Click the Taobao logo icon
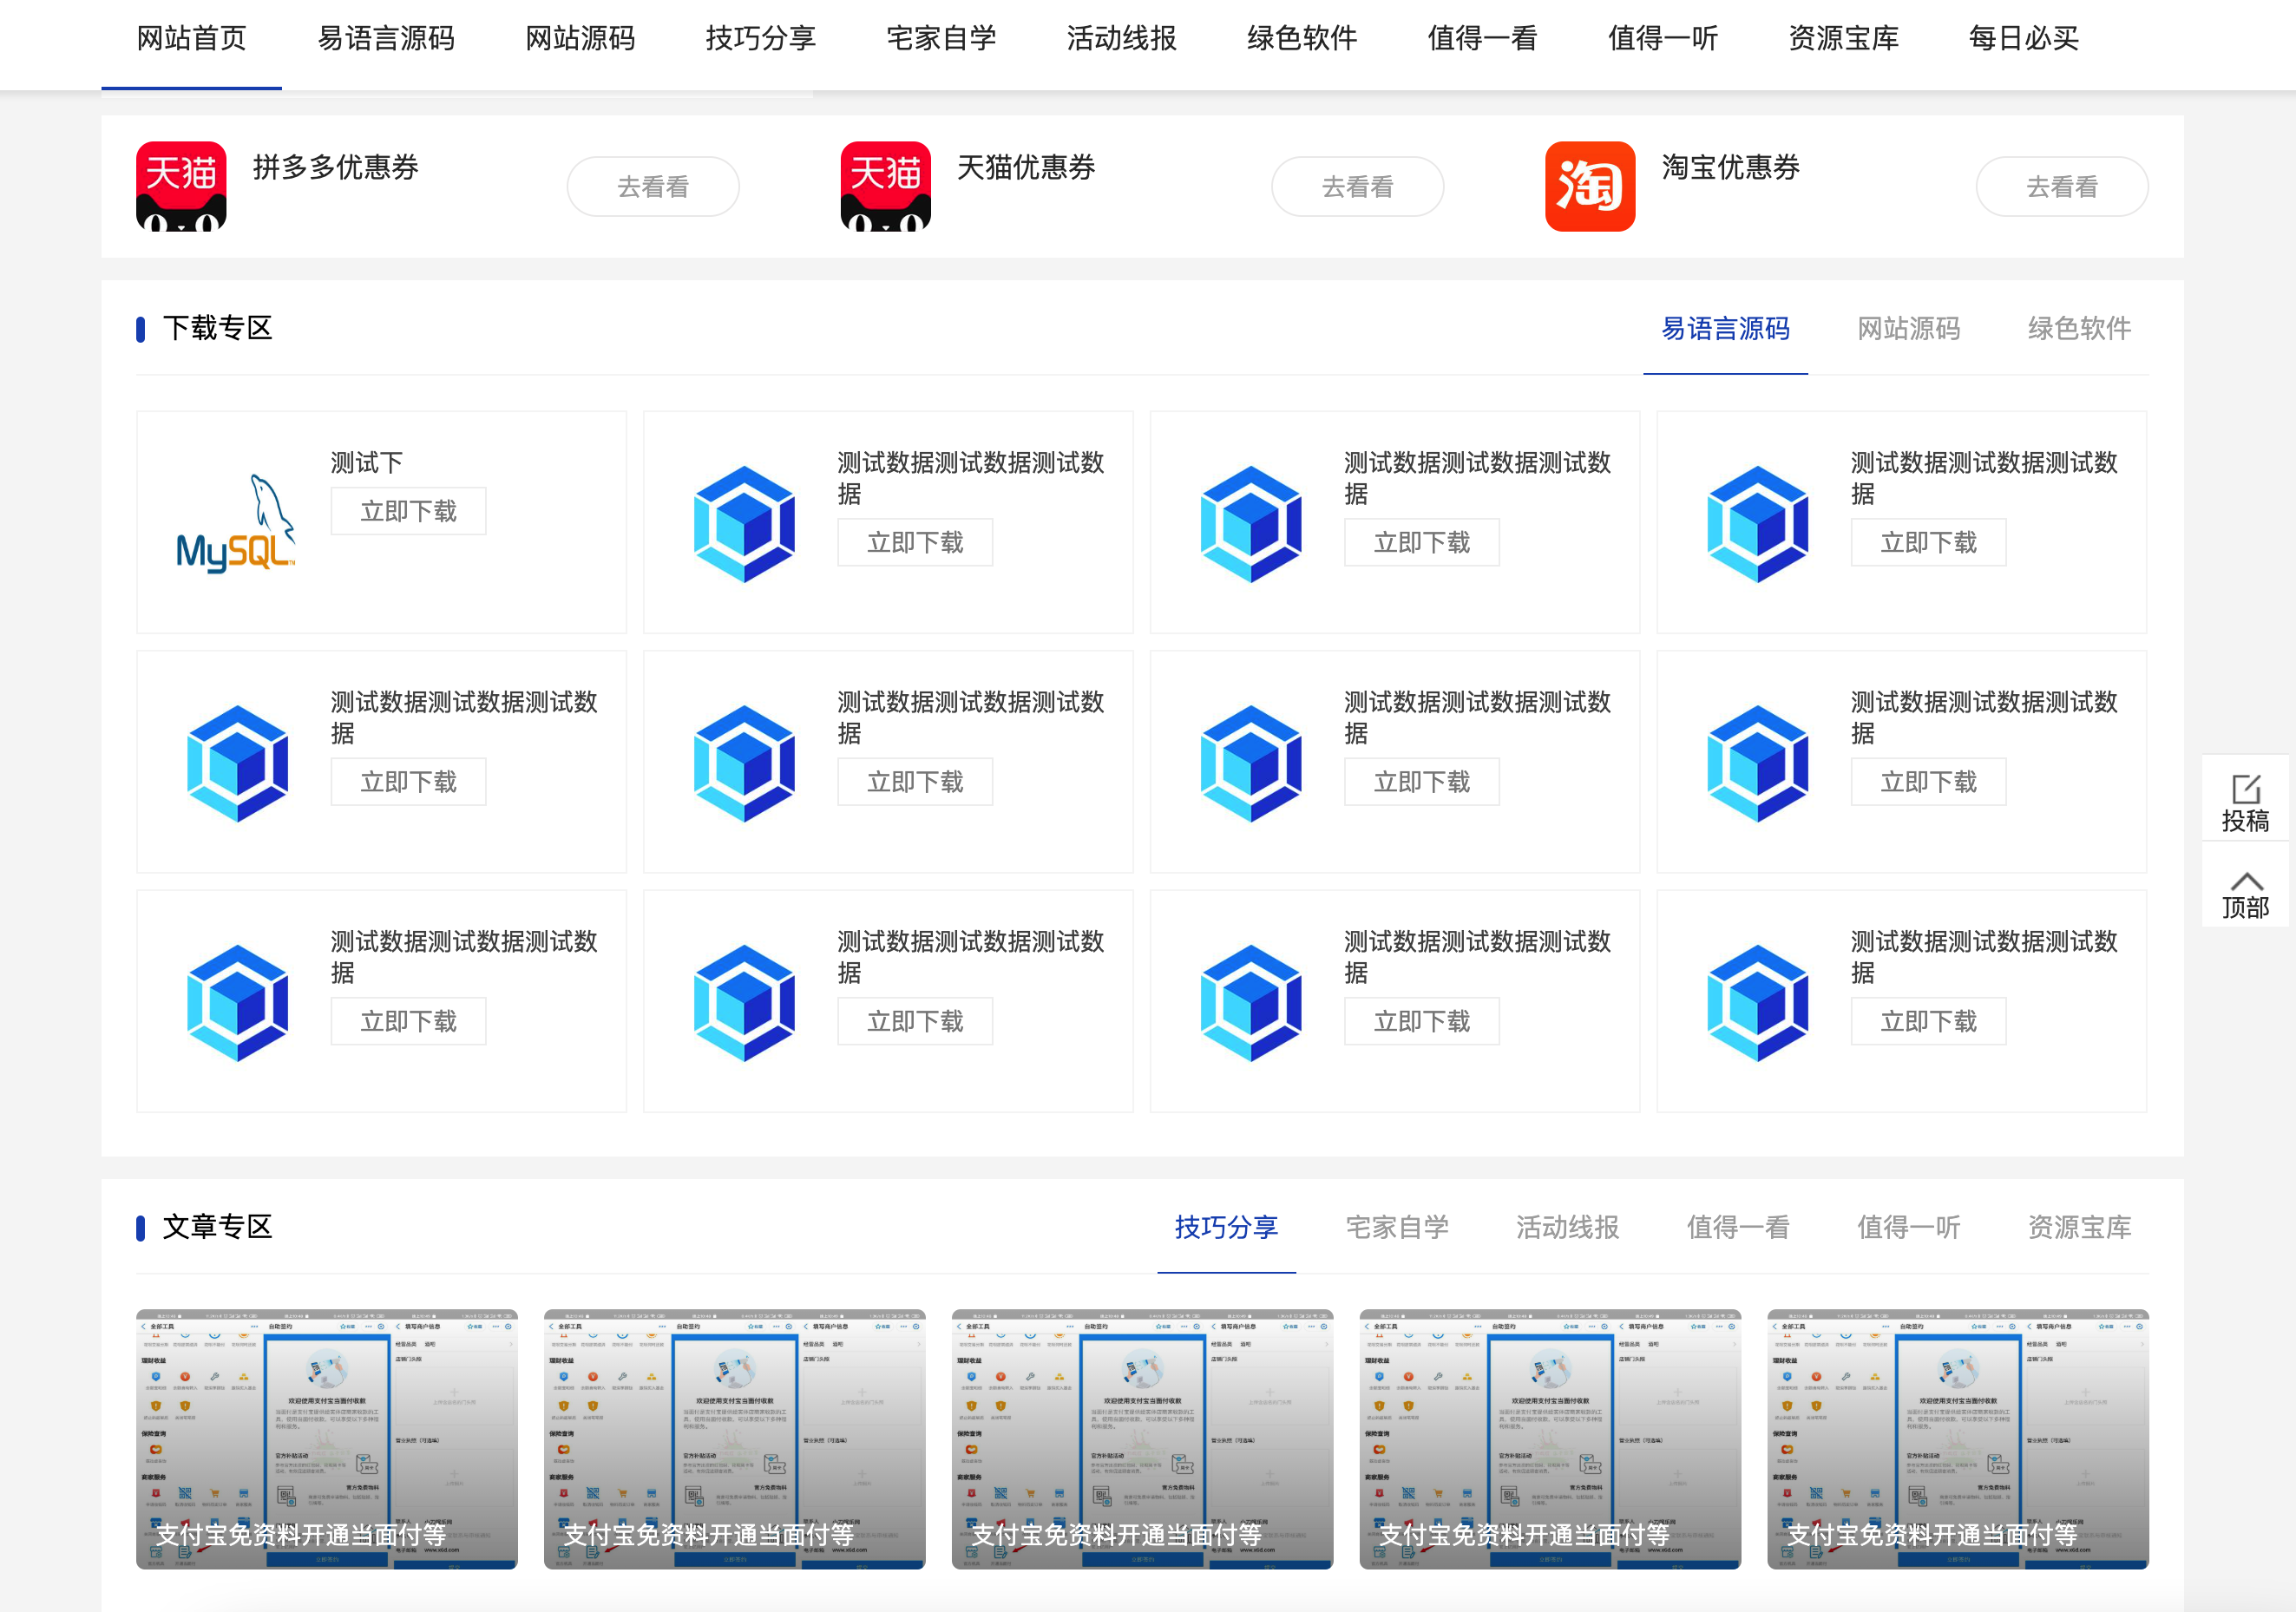 [x=1590, y=186]
